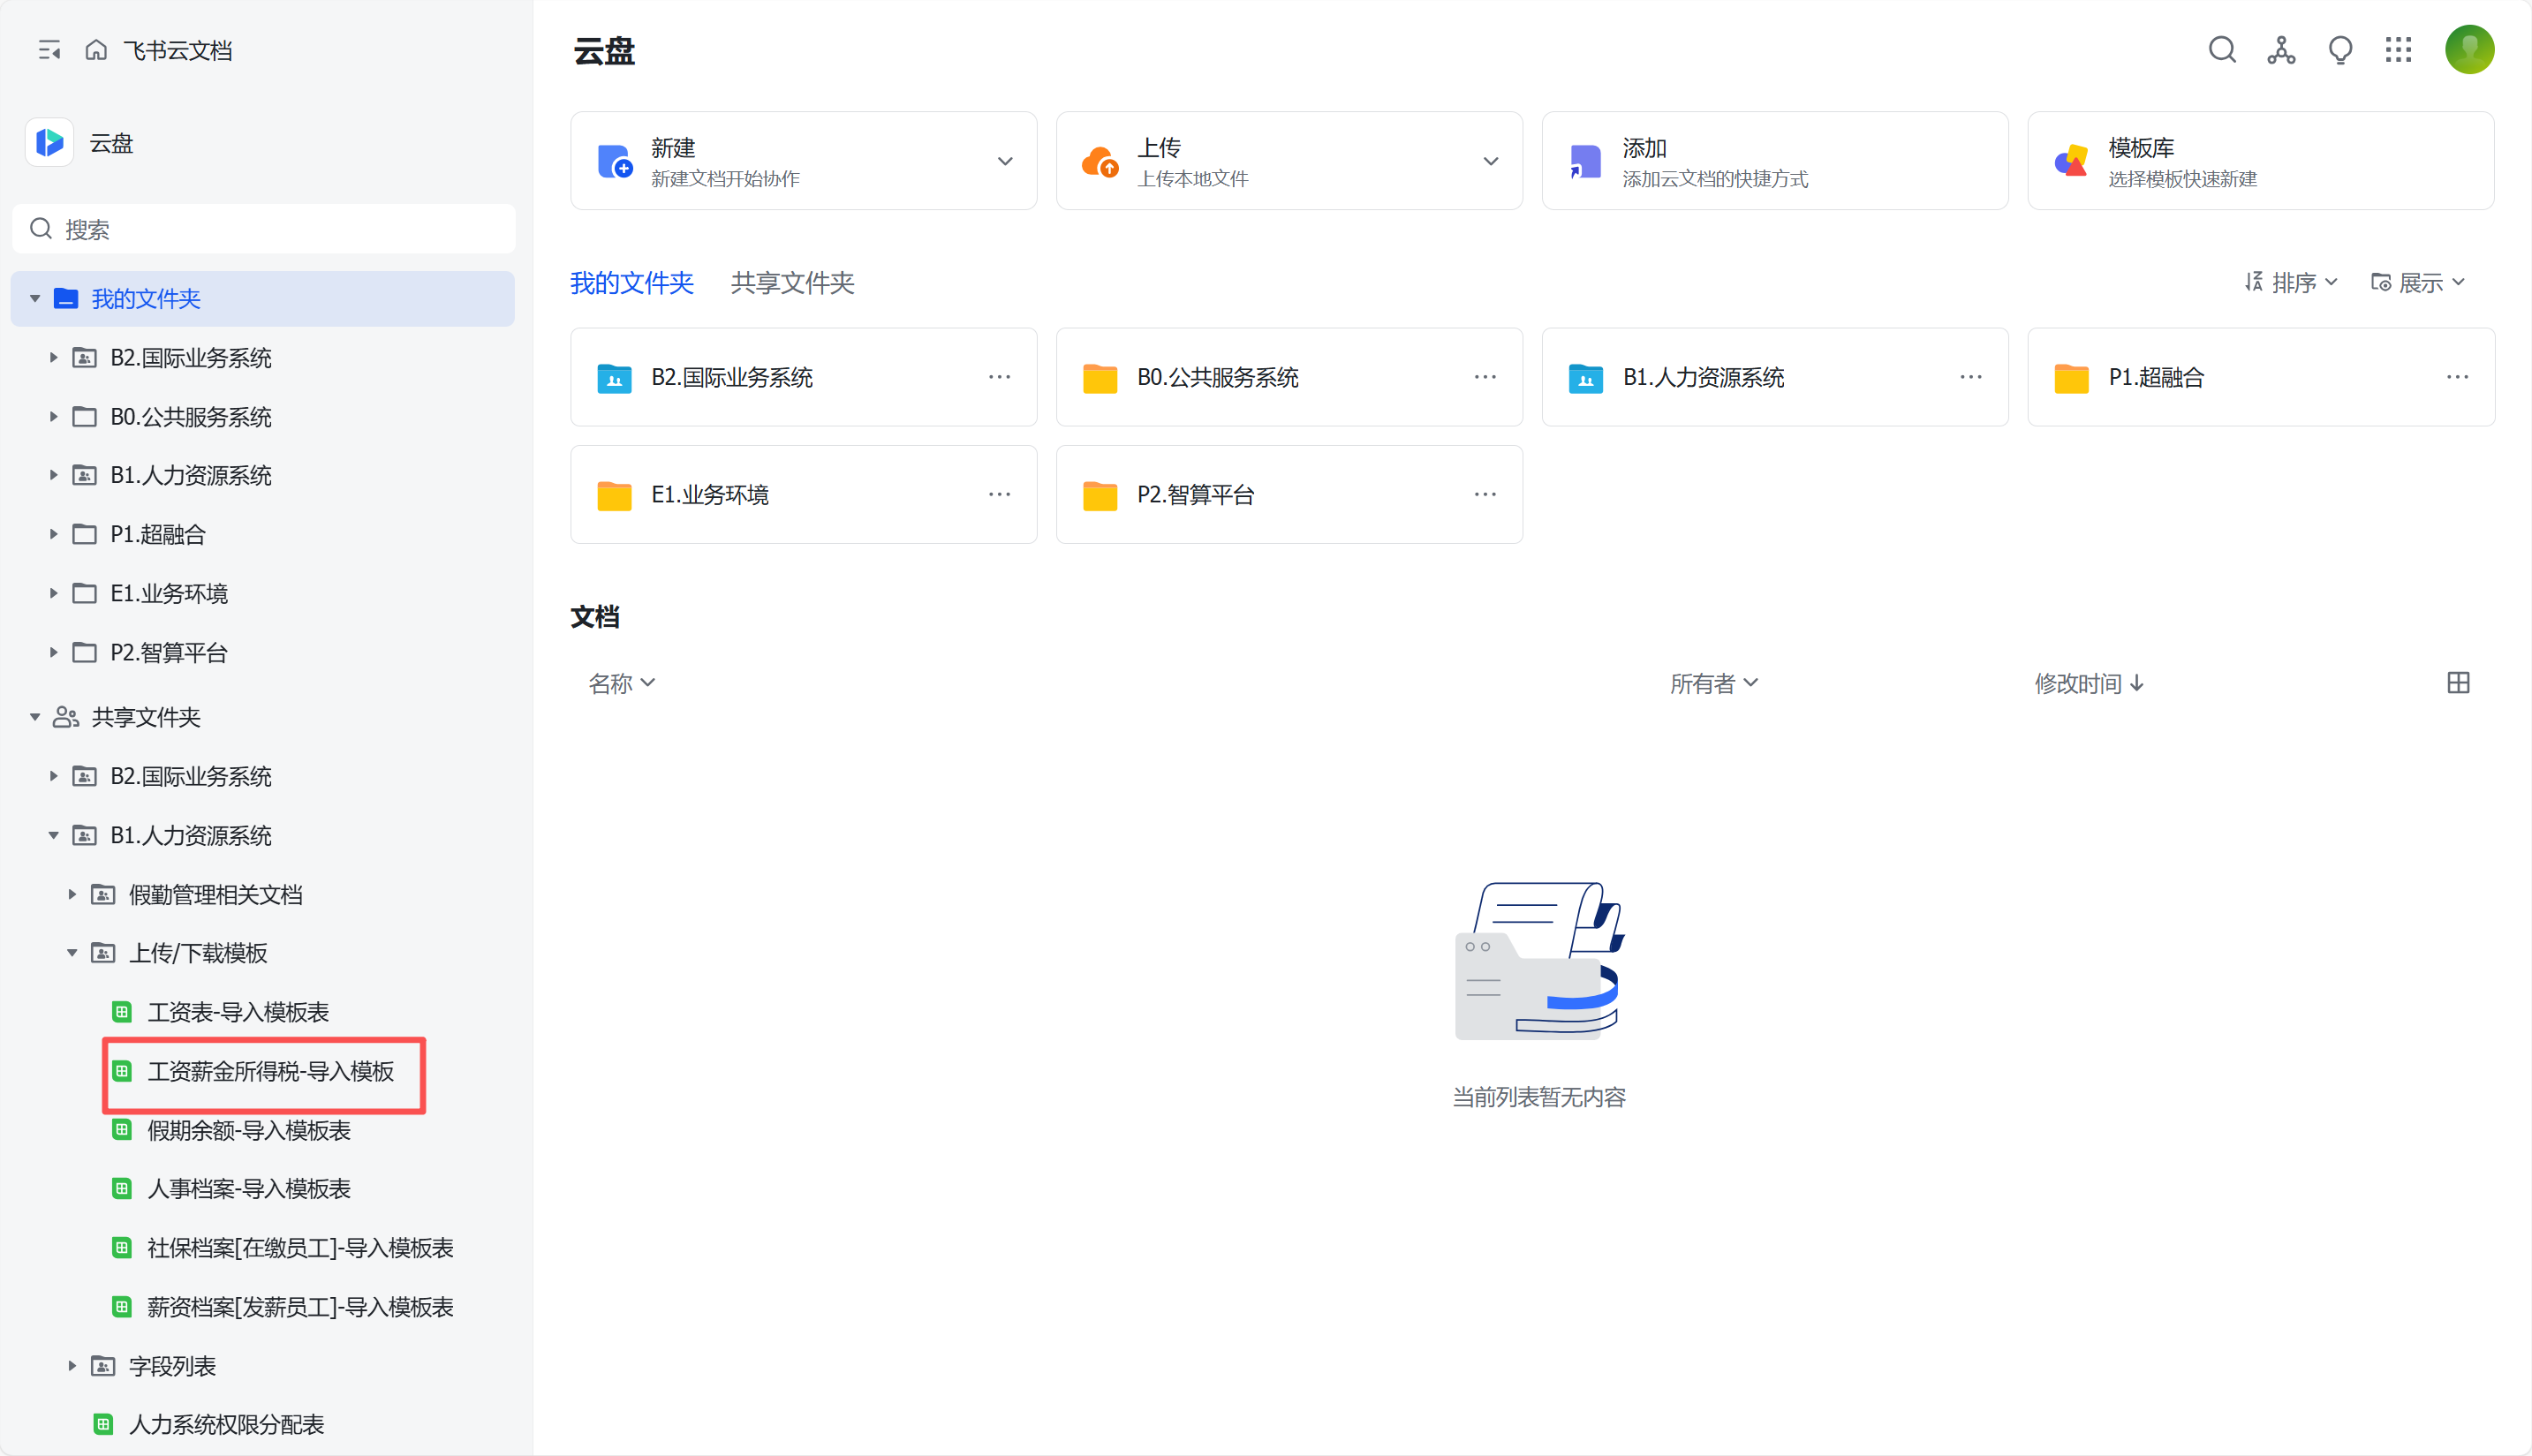Expand the 新建 dropdown arrow
This screenshot has width=2532, height=1456.
click(1005, 161)
